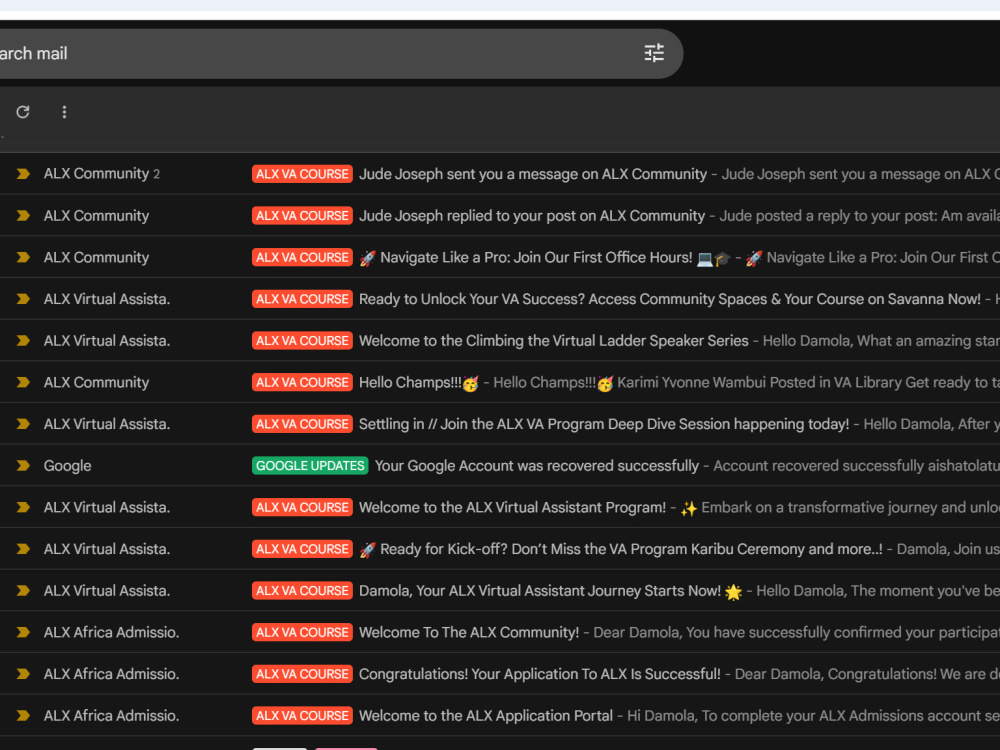The image size is (1000, 750).
Task: Click the GOOGLE UPDATES label tag
Action: click(310, 466)
